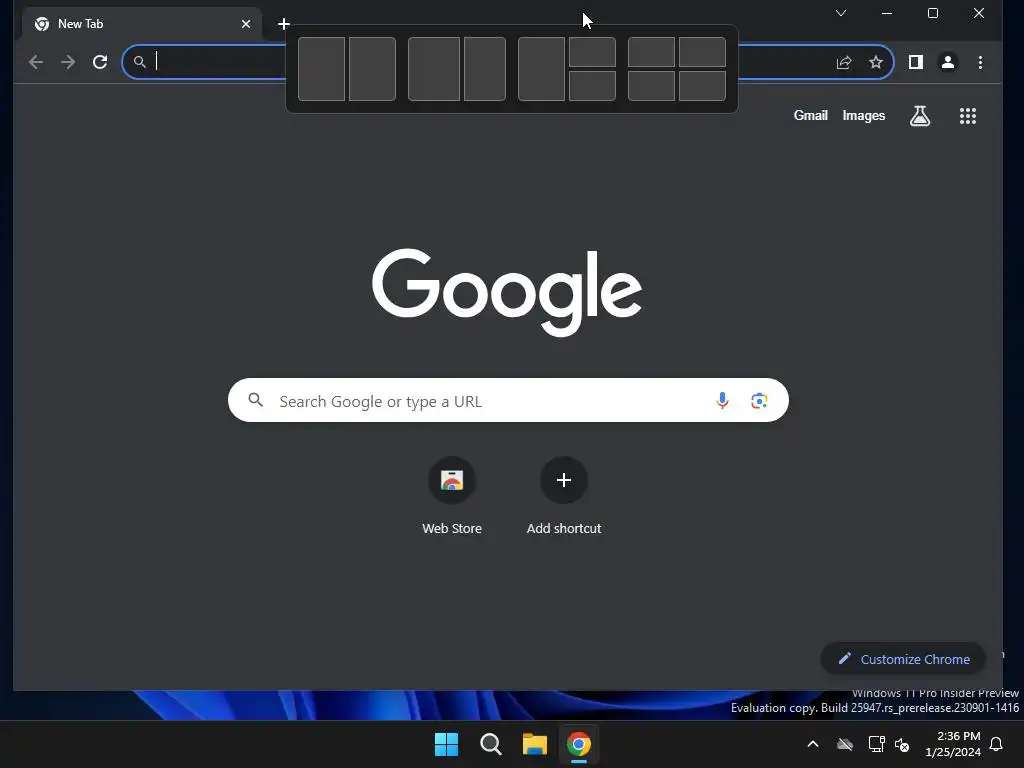Open Windows taskbar search
This screenshot has height=768, width=1024.
pos(490,744)
